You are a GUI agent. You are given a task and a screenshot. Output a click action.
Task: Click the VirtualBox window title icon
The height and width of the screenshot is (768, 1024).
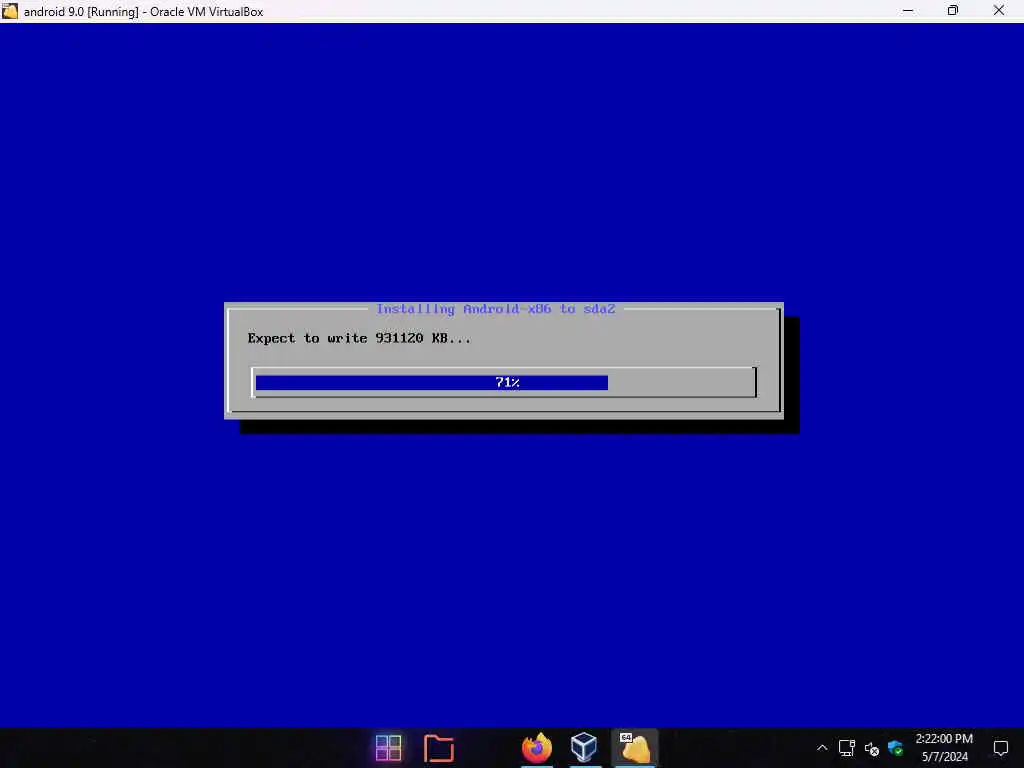tap(10, 11)
